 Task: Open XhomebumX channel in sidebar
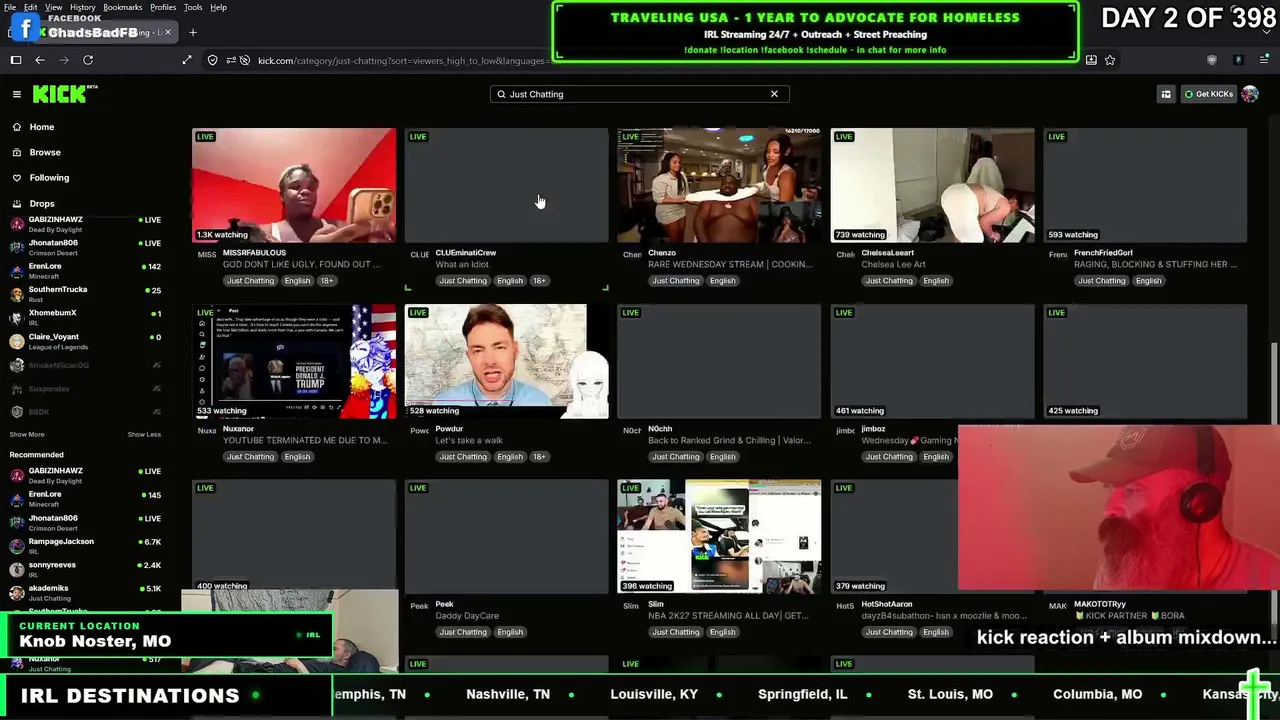[85, 317]
